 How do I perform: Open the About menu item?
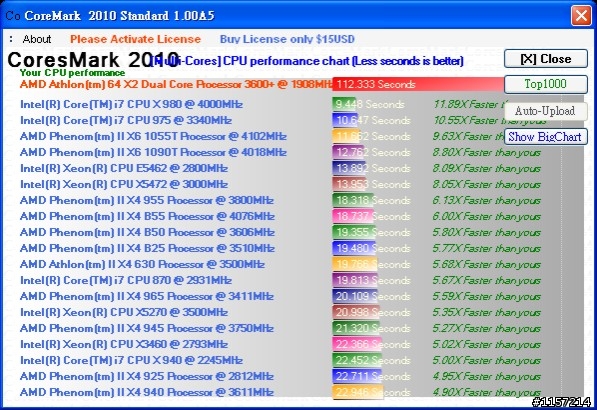pos(37,39)
